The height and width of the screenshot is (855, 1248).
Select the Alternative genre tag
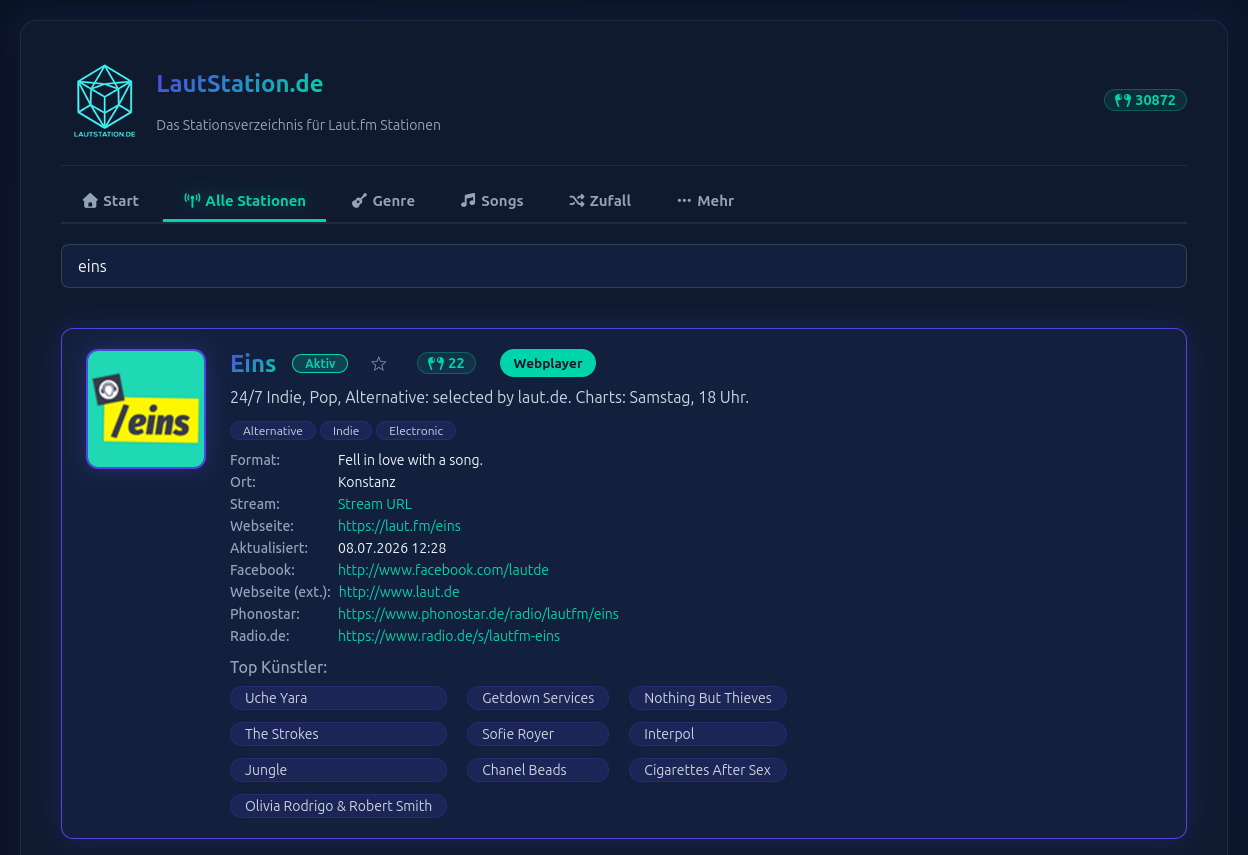273,431
